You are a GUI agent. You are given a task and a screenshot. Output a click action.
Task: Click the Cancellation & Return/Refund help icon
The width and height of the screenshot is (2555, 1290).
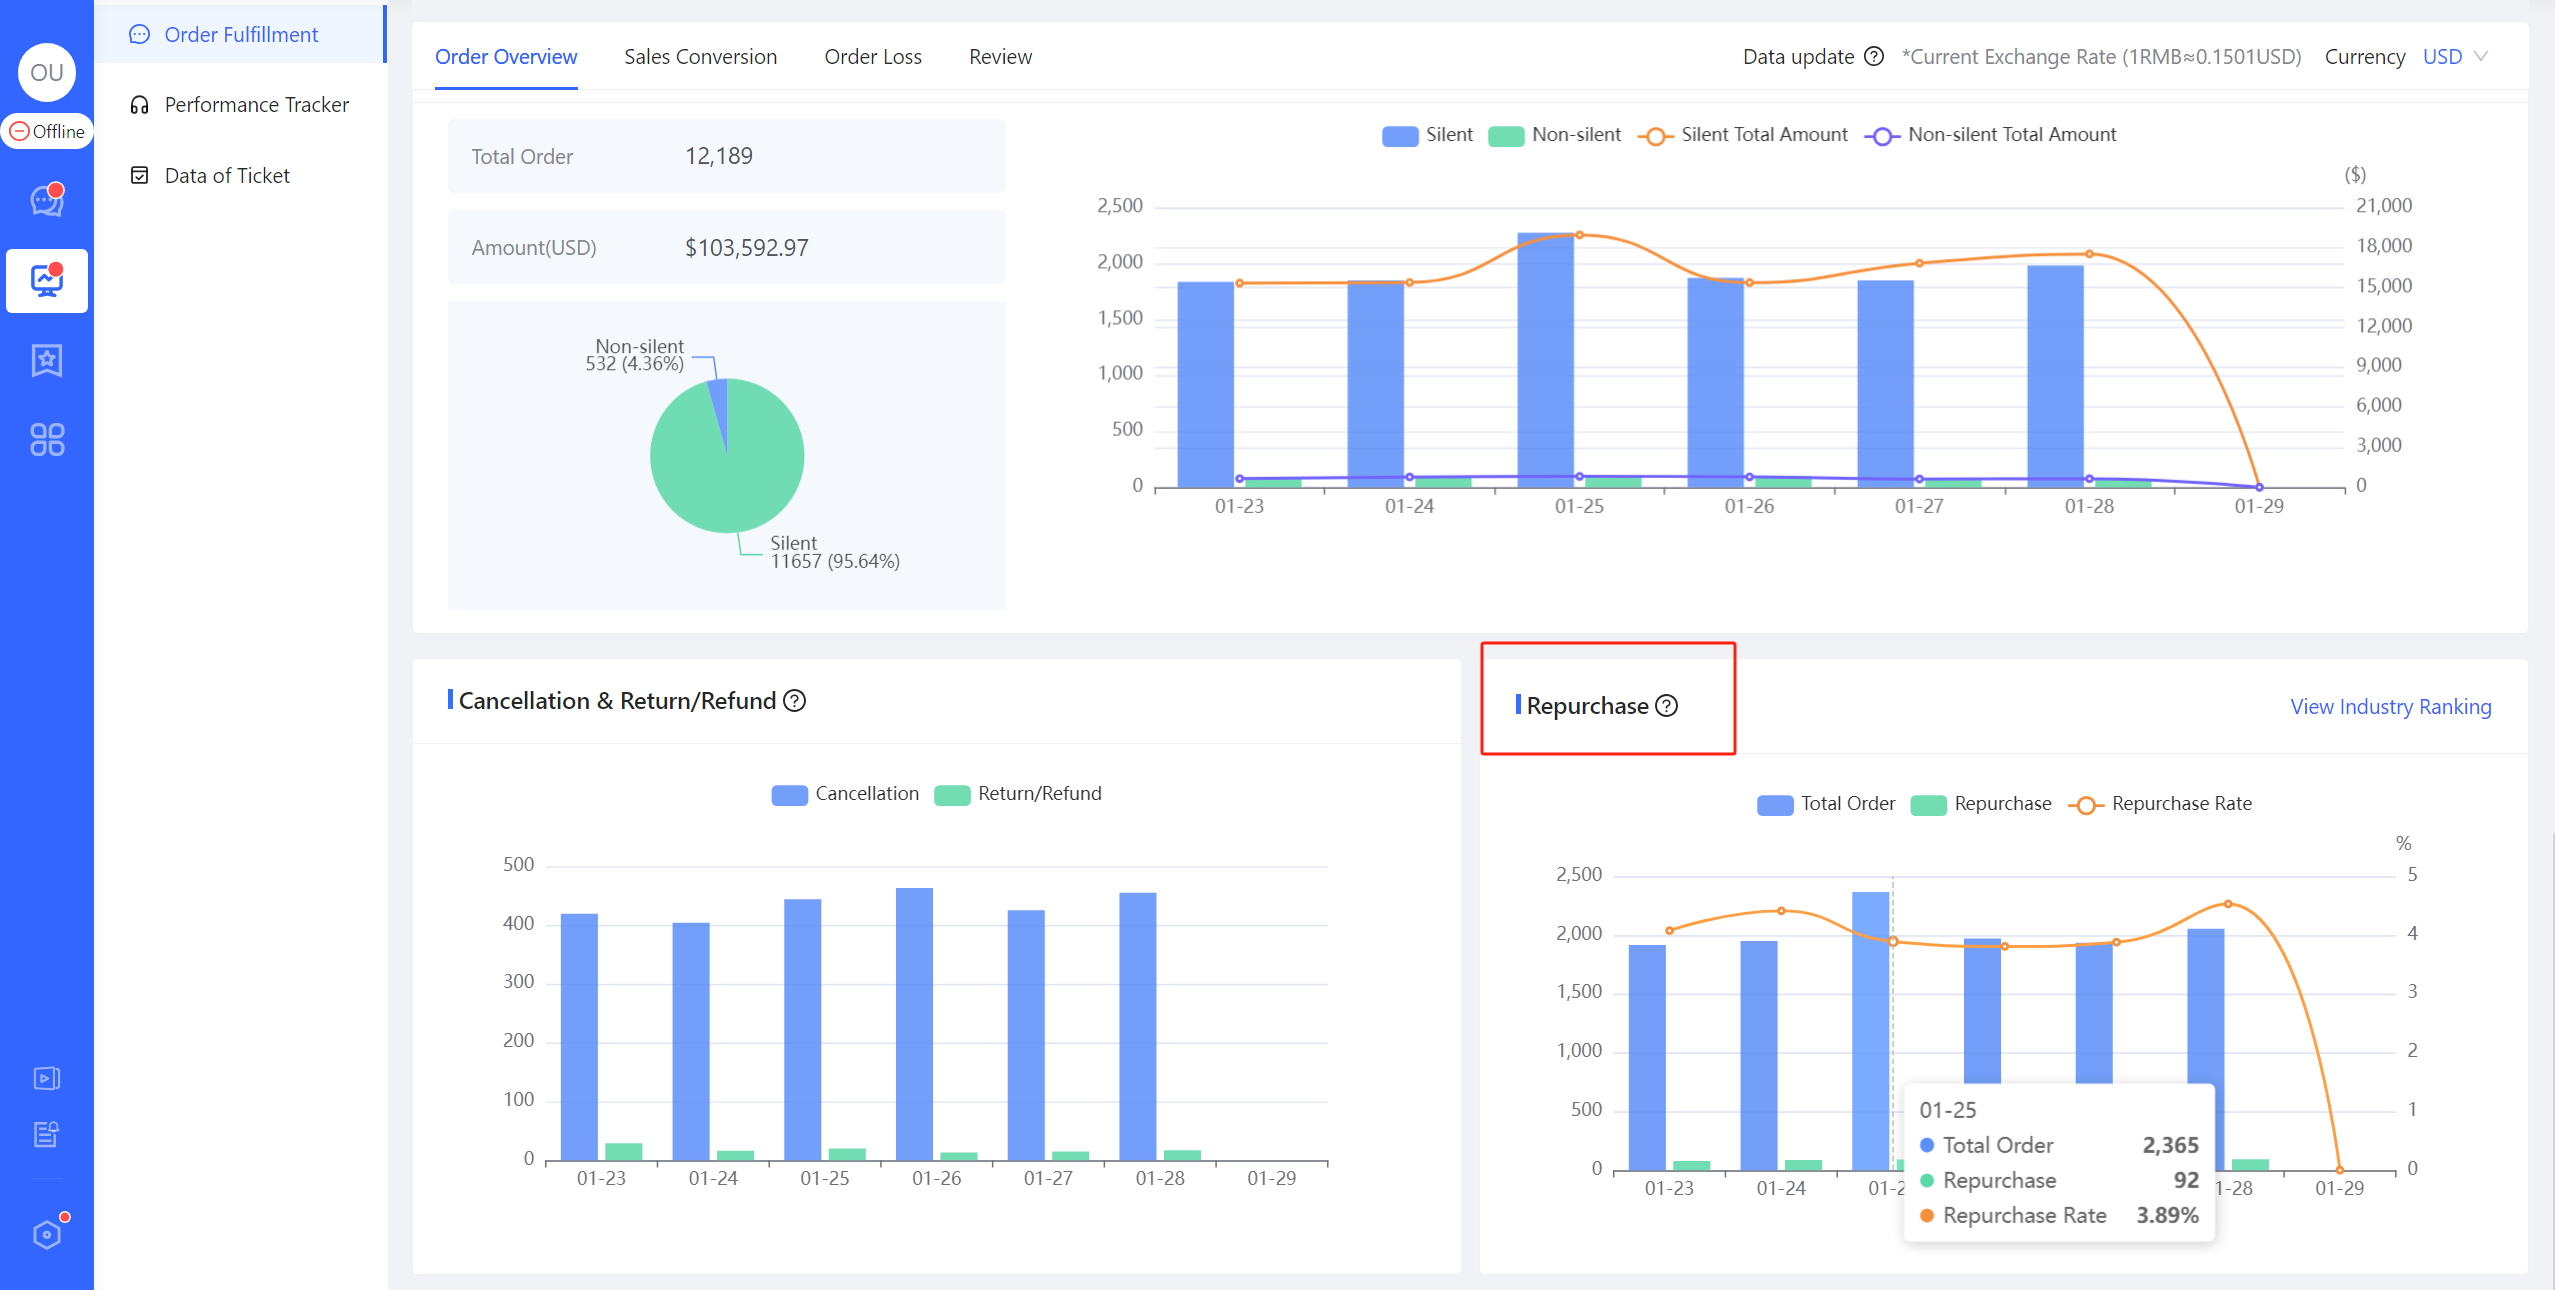point(795,701)
